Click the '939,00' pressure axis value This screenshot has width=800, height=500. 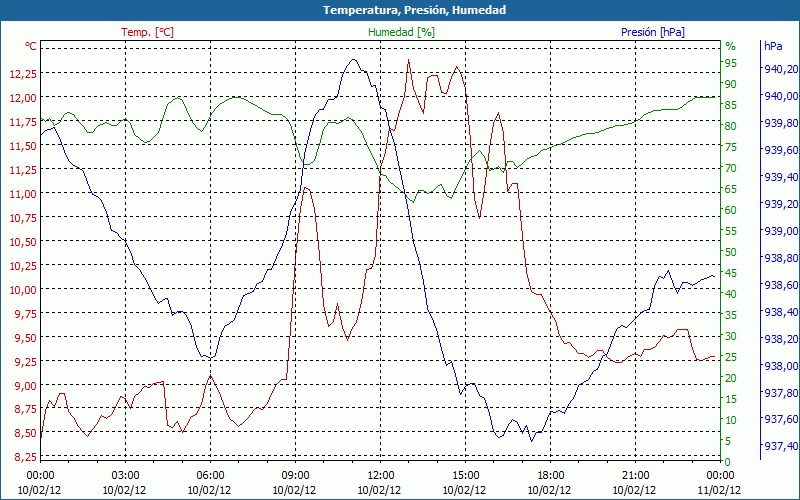click(779, 231)
